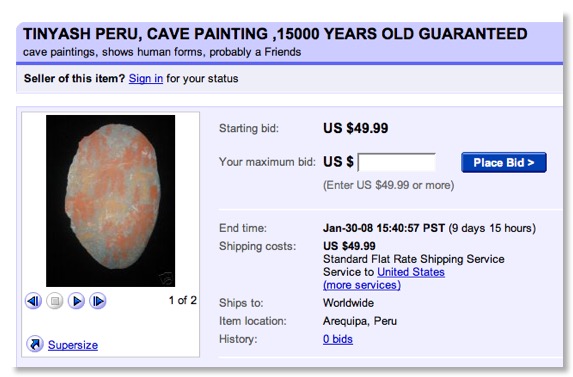The width and height of the screenshot is (573, 377).
Task: Go to the previous listing photo
Action: [x=33, y=301]
